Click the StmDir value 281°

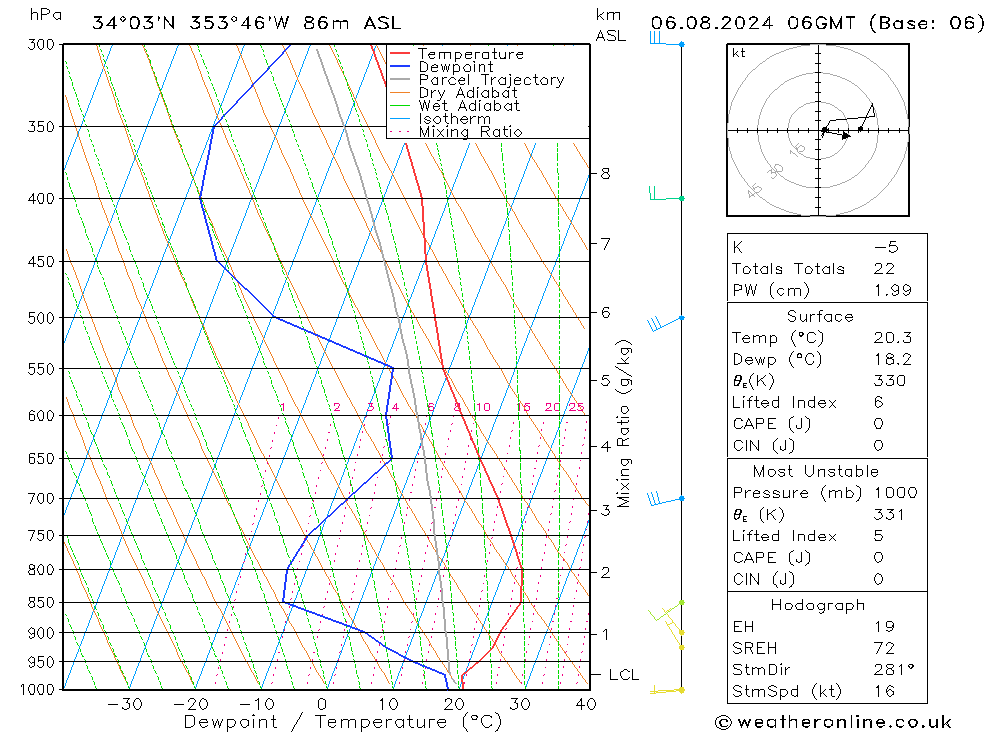(x=894, y=669)
